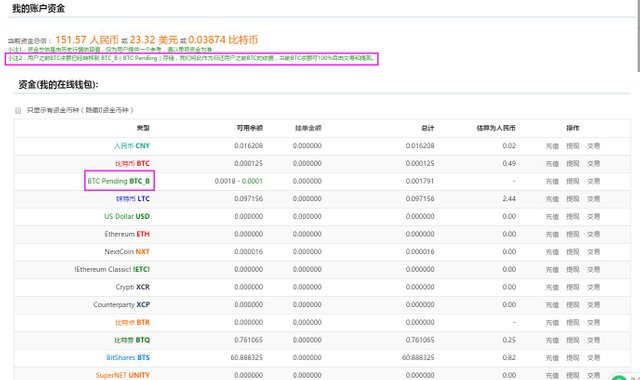Click 交易 in the BTC_B row
Screen dimensions: 640x380
(x=593, y=181)
